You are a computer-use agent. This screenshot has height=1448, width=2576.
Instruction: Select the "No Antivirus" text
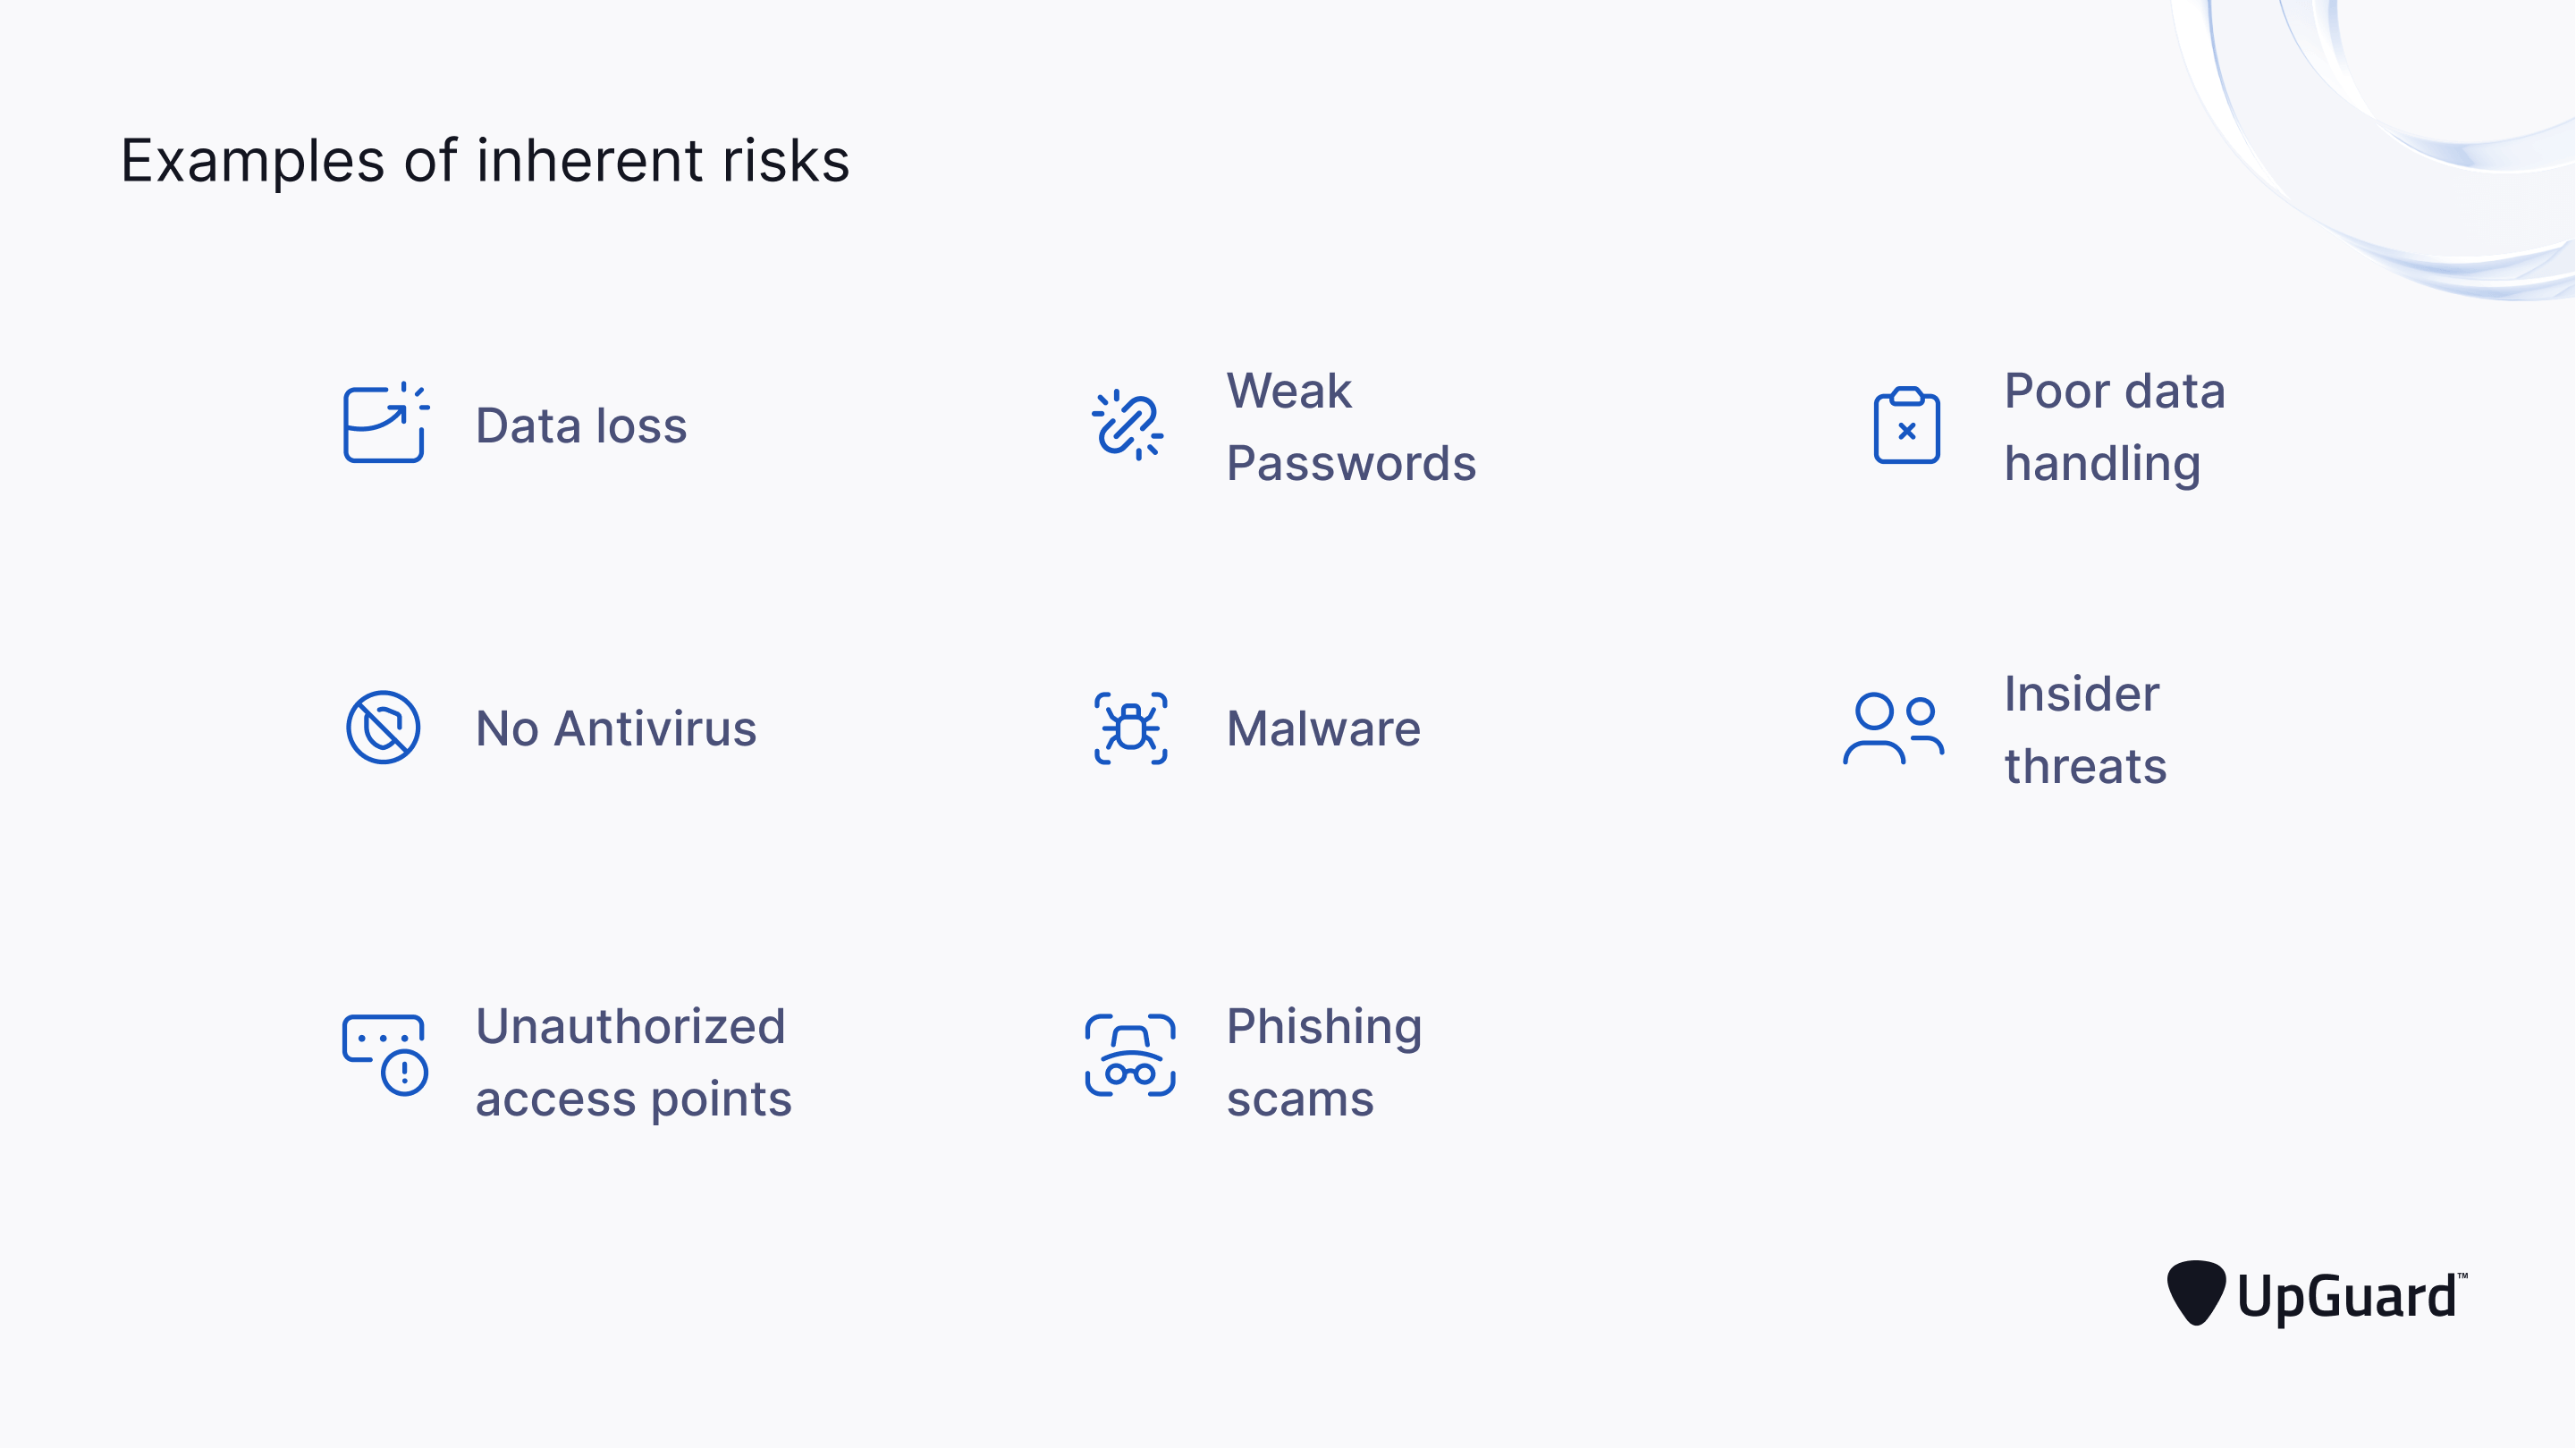pos(616,728)
